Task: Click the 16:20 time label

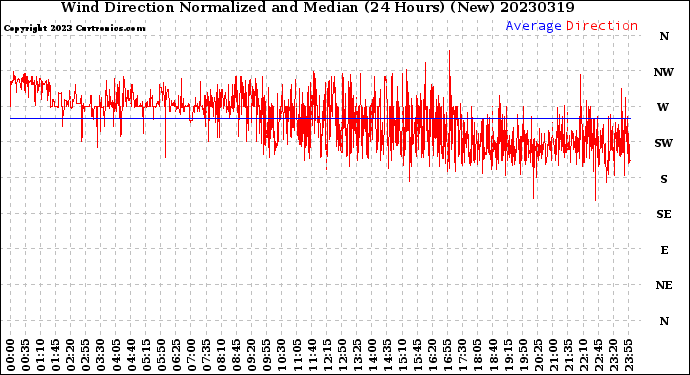Action: pyautogui.click(x=433, y=355)
